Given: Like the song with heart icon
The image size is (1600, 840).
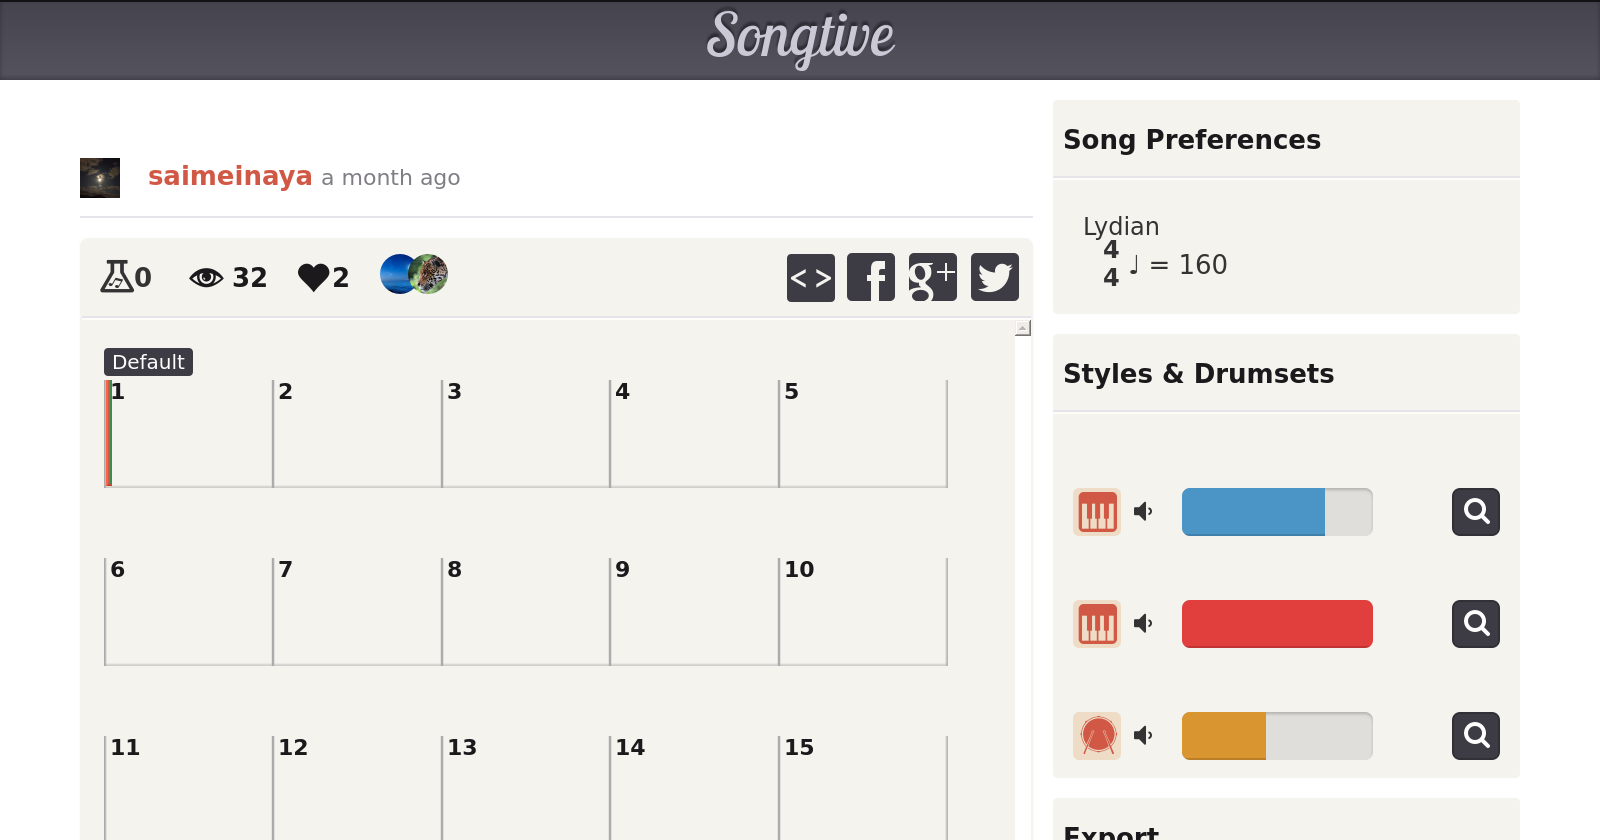Looking at the screenshot, I should 313,277.
